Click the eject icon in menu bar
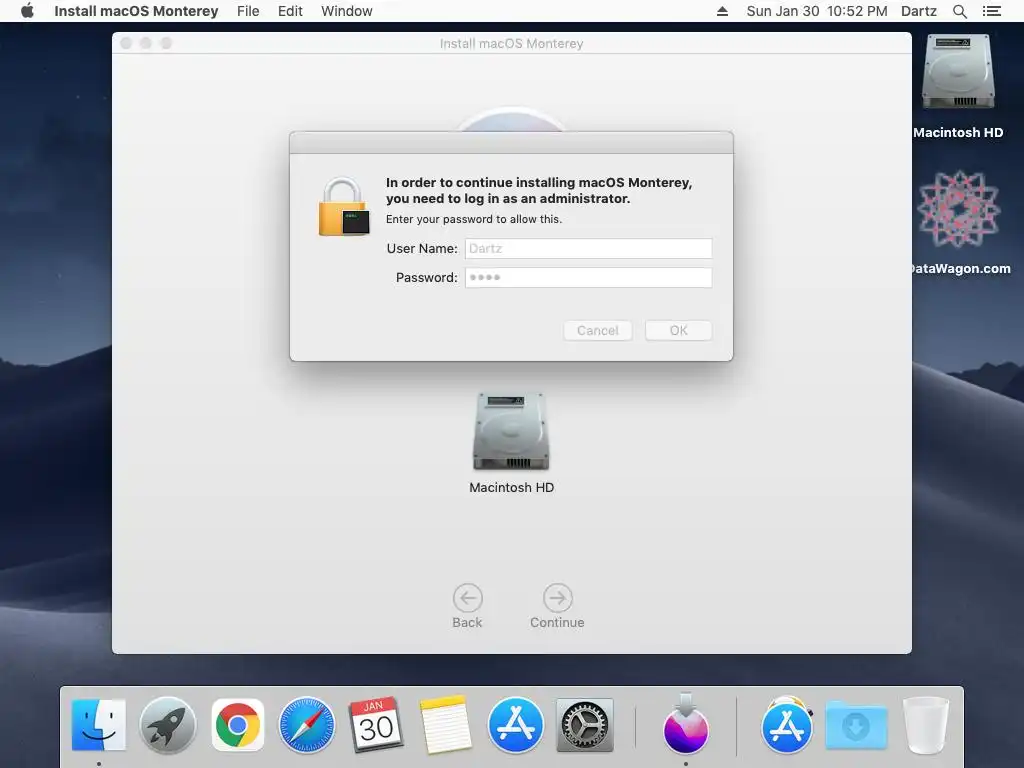 tap(722, 11)
